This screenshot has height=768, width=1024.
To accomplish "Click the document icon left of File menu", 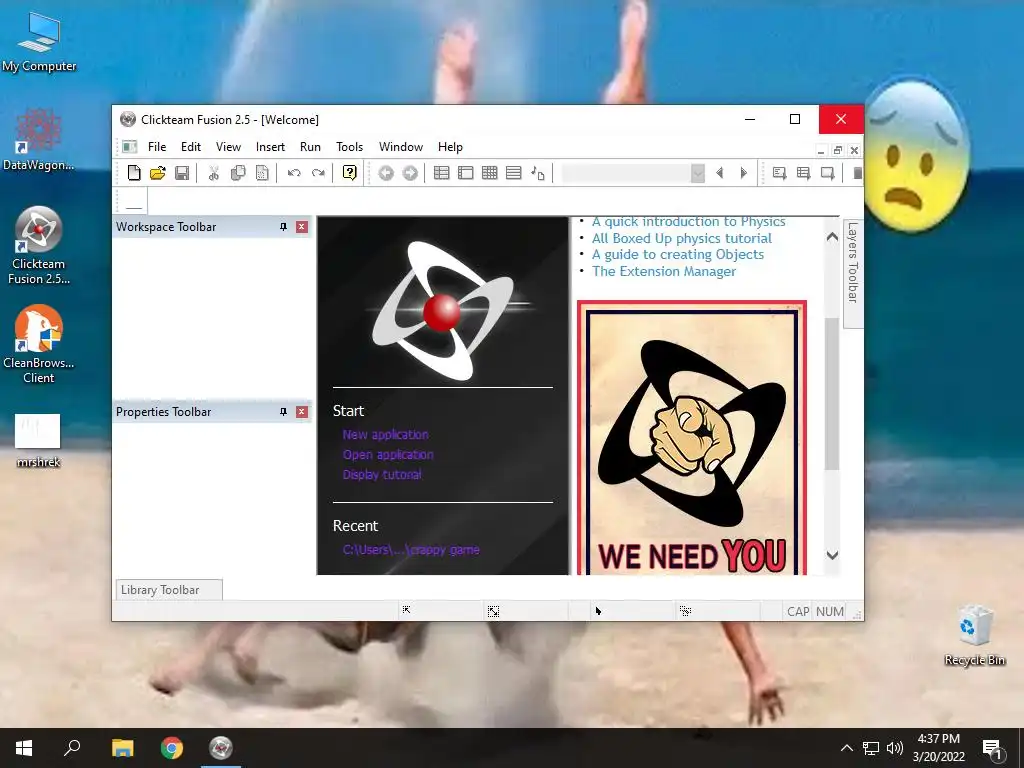I will coord(129,147).
